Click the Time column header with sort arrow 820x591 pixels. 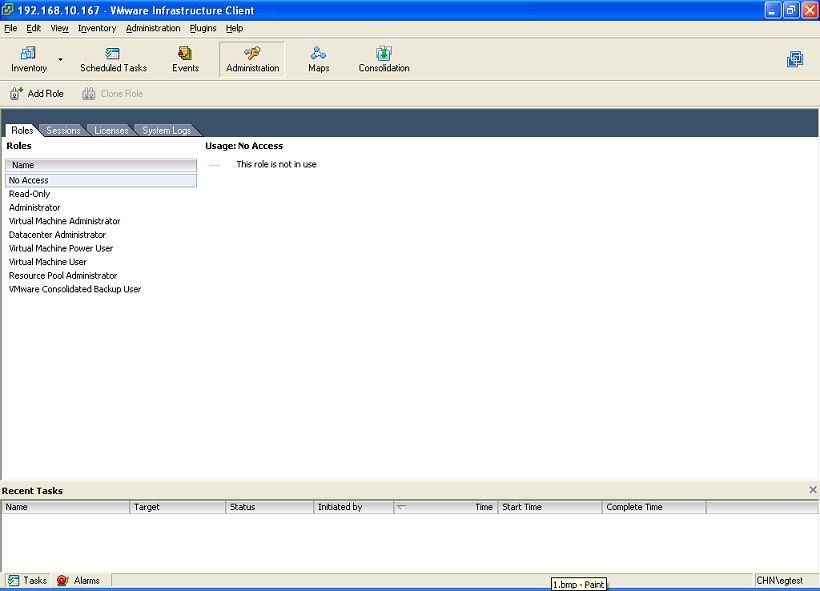446,507
